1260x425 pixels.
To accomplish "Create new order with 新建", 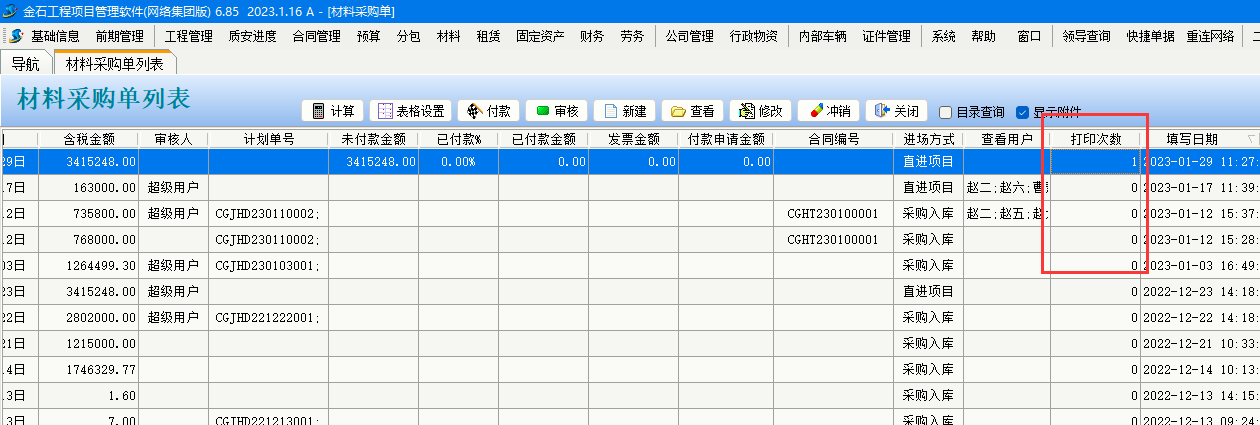I will pos(624,111).
